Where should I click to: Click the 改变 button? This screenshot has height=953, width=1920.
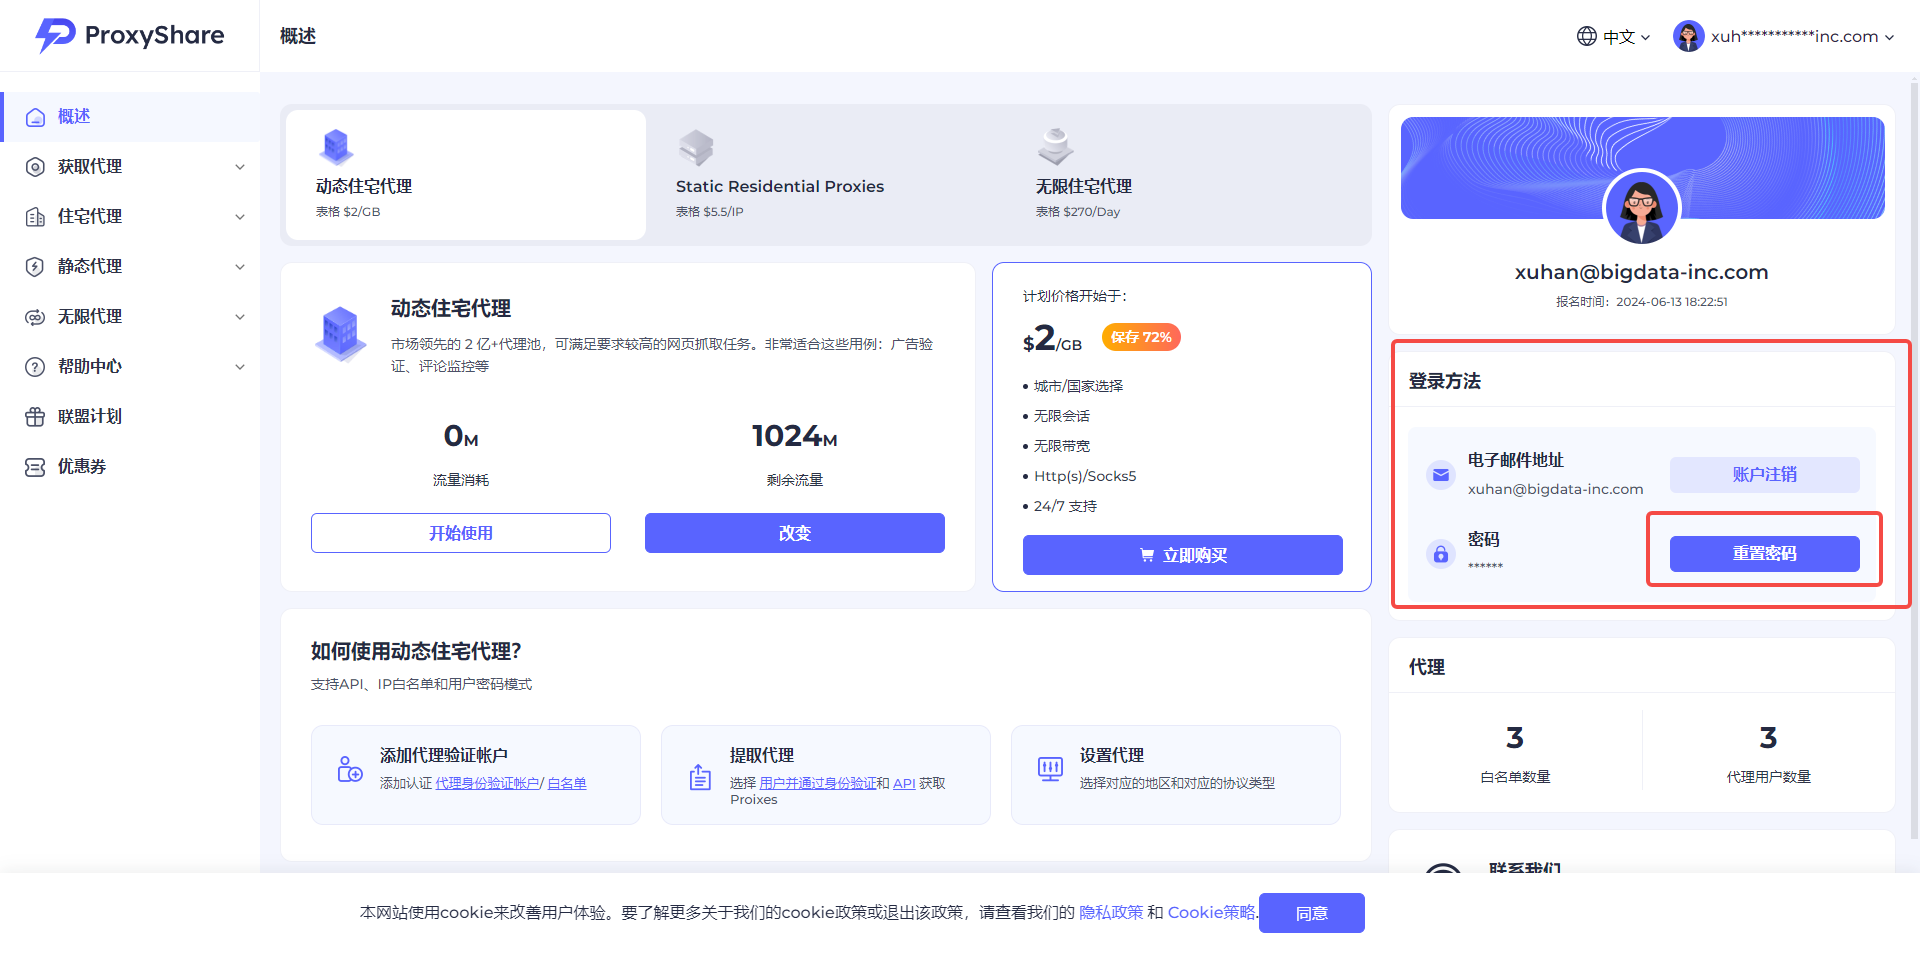(x=795, y=533)
